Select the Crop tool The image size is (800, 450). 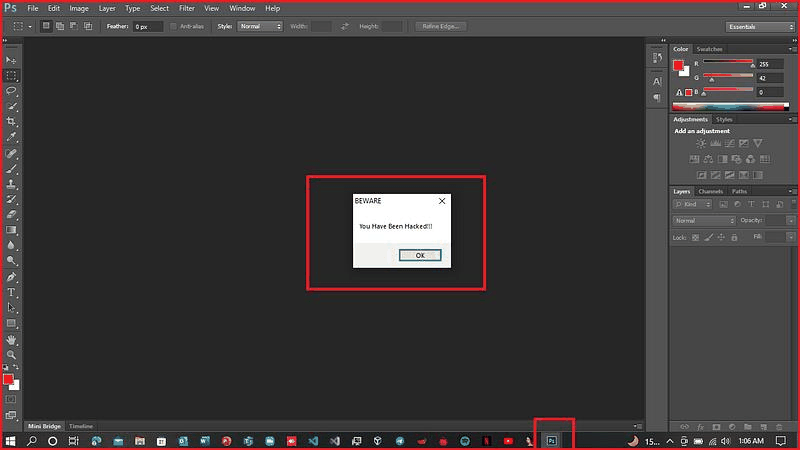tap(11, 121)
